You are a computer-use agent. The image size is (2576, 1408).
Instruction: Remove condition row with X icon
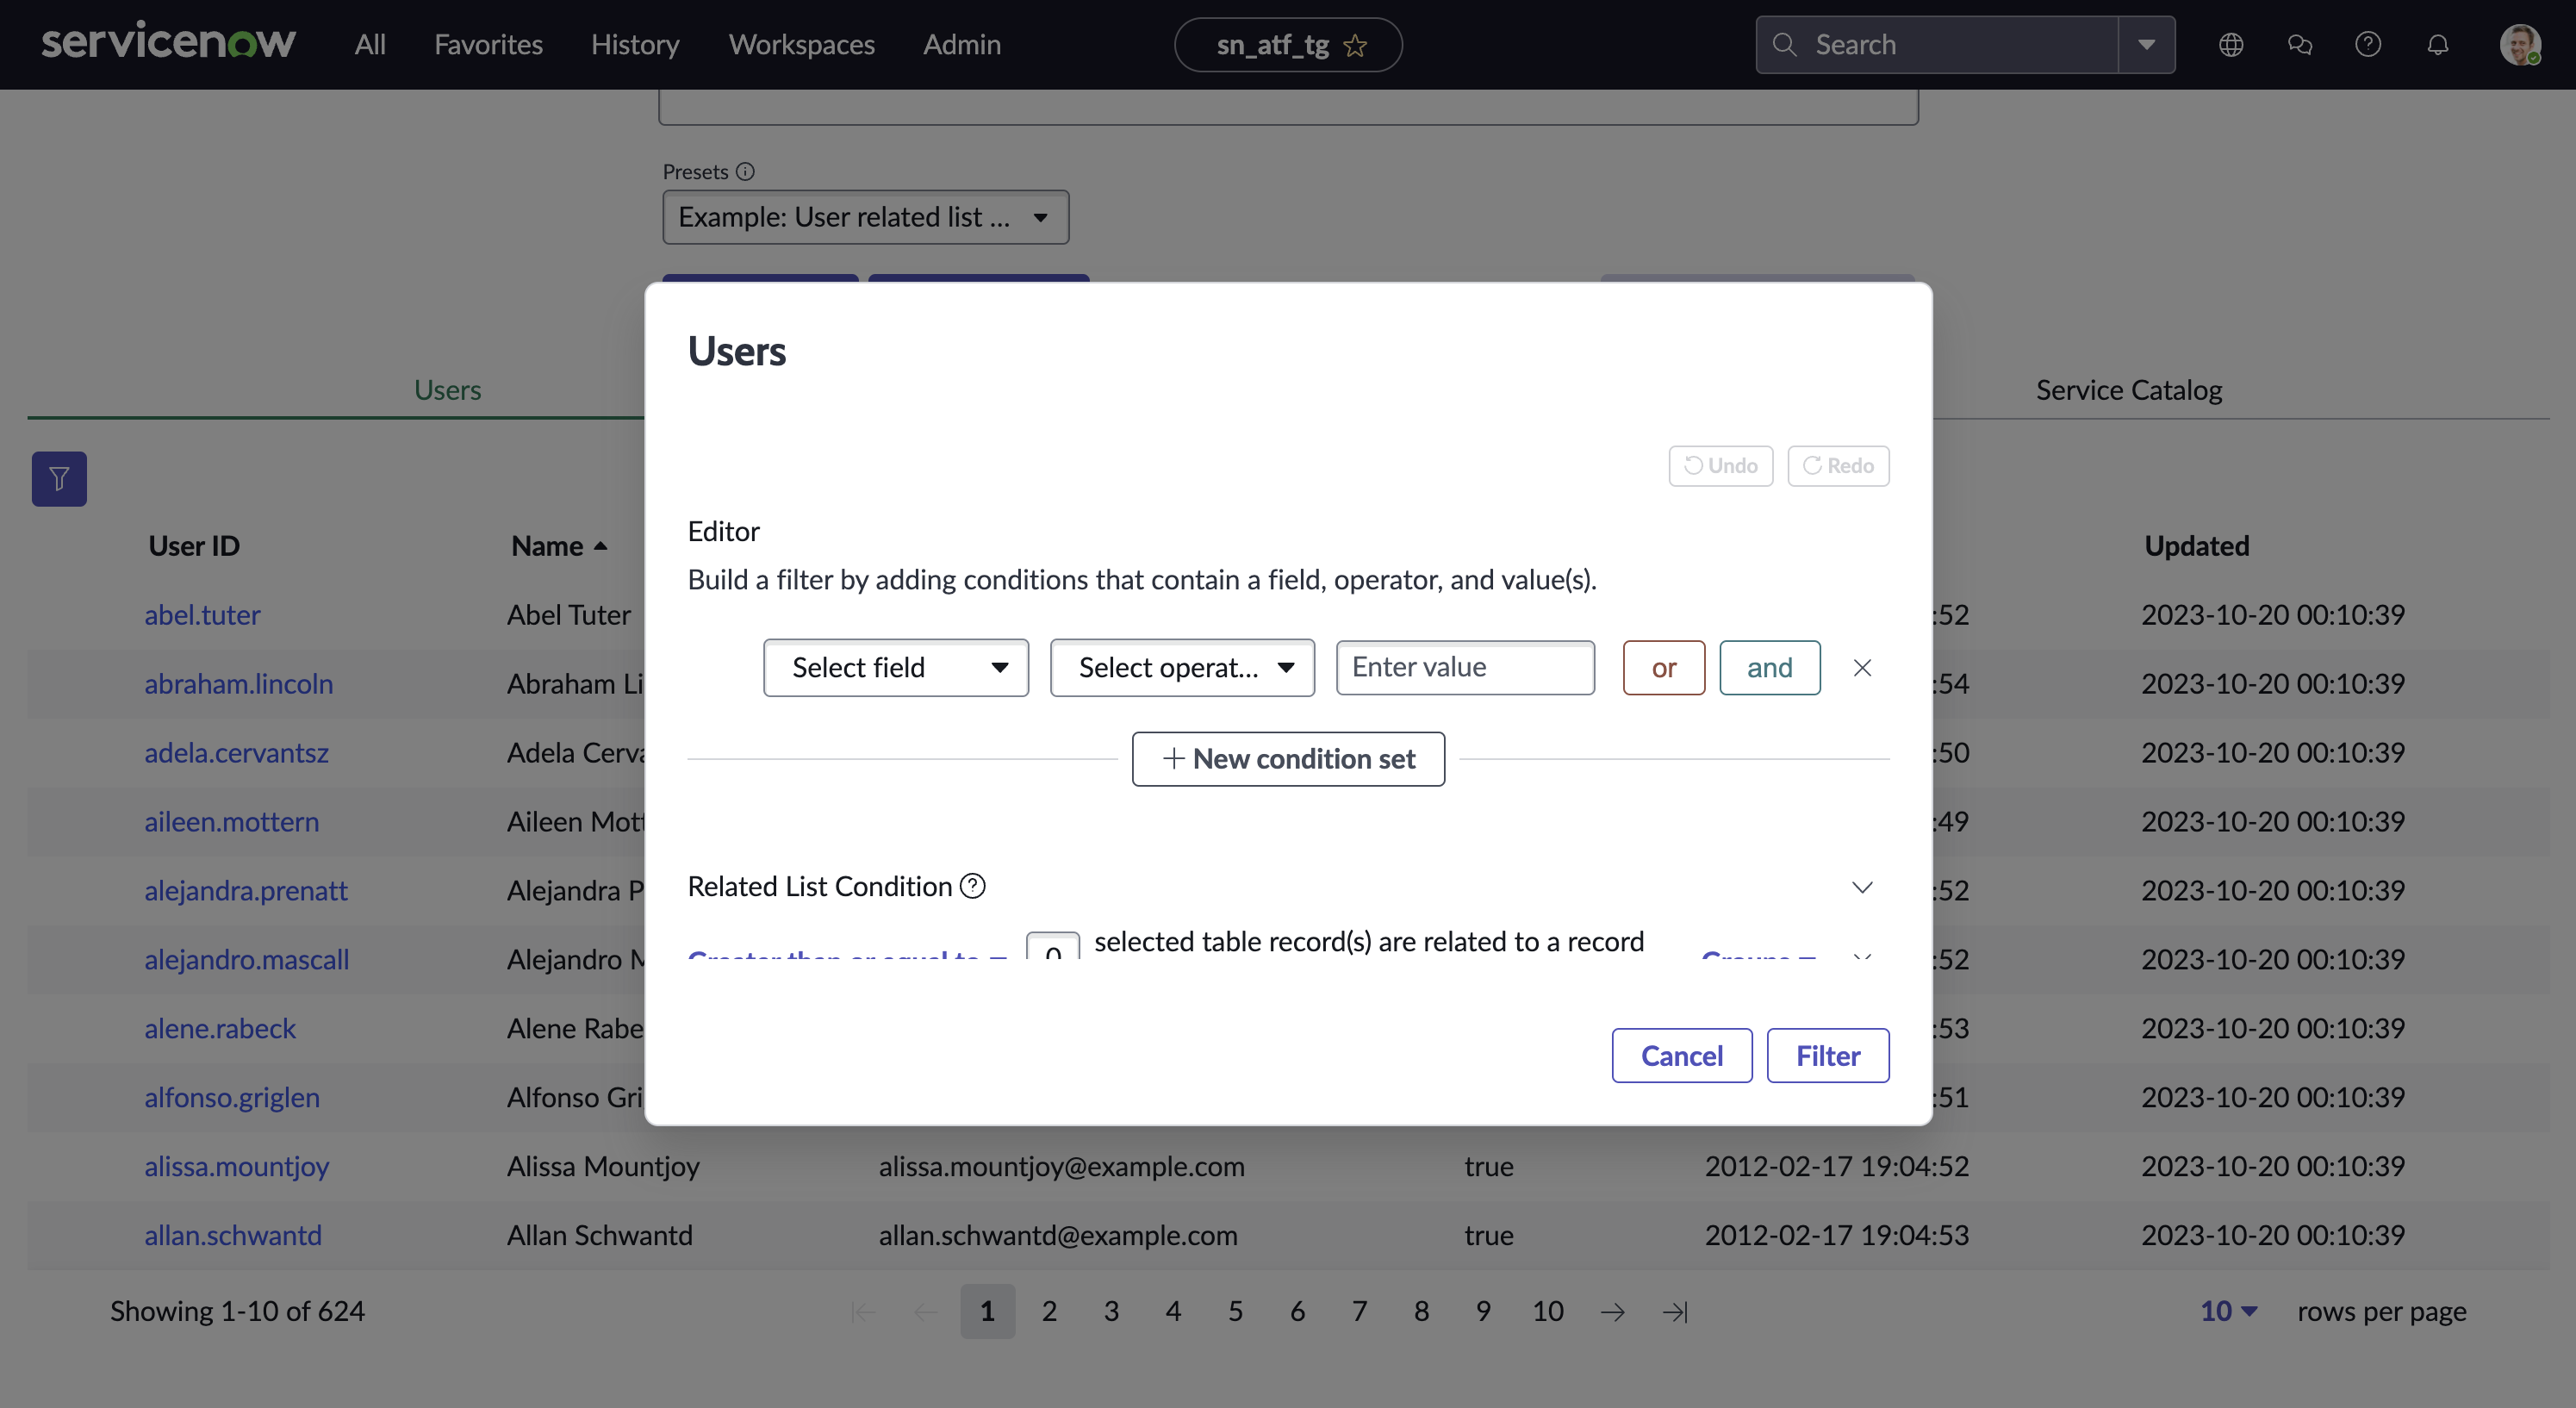click(1862, 668)
